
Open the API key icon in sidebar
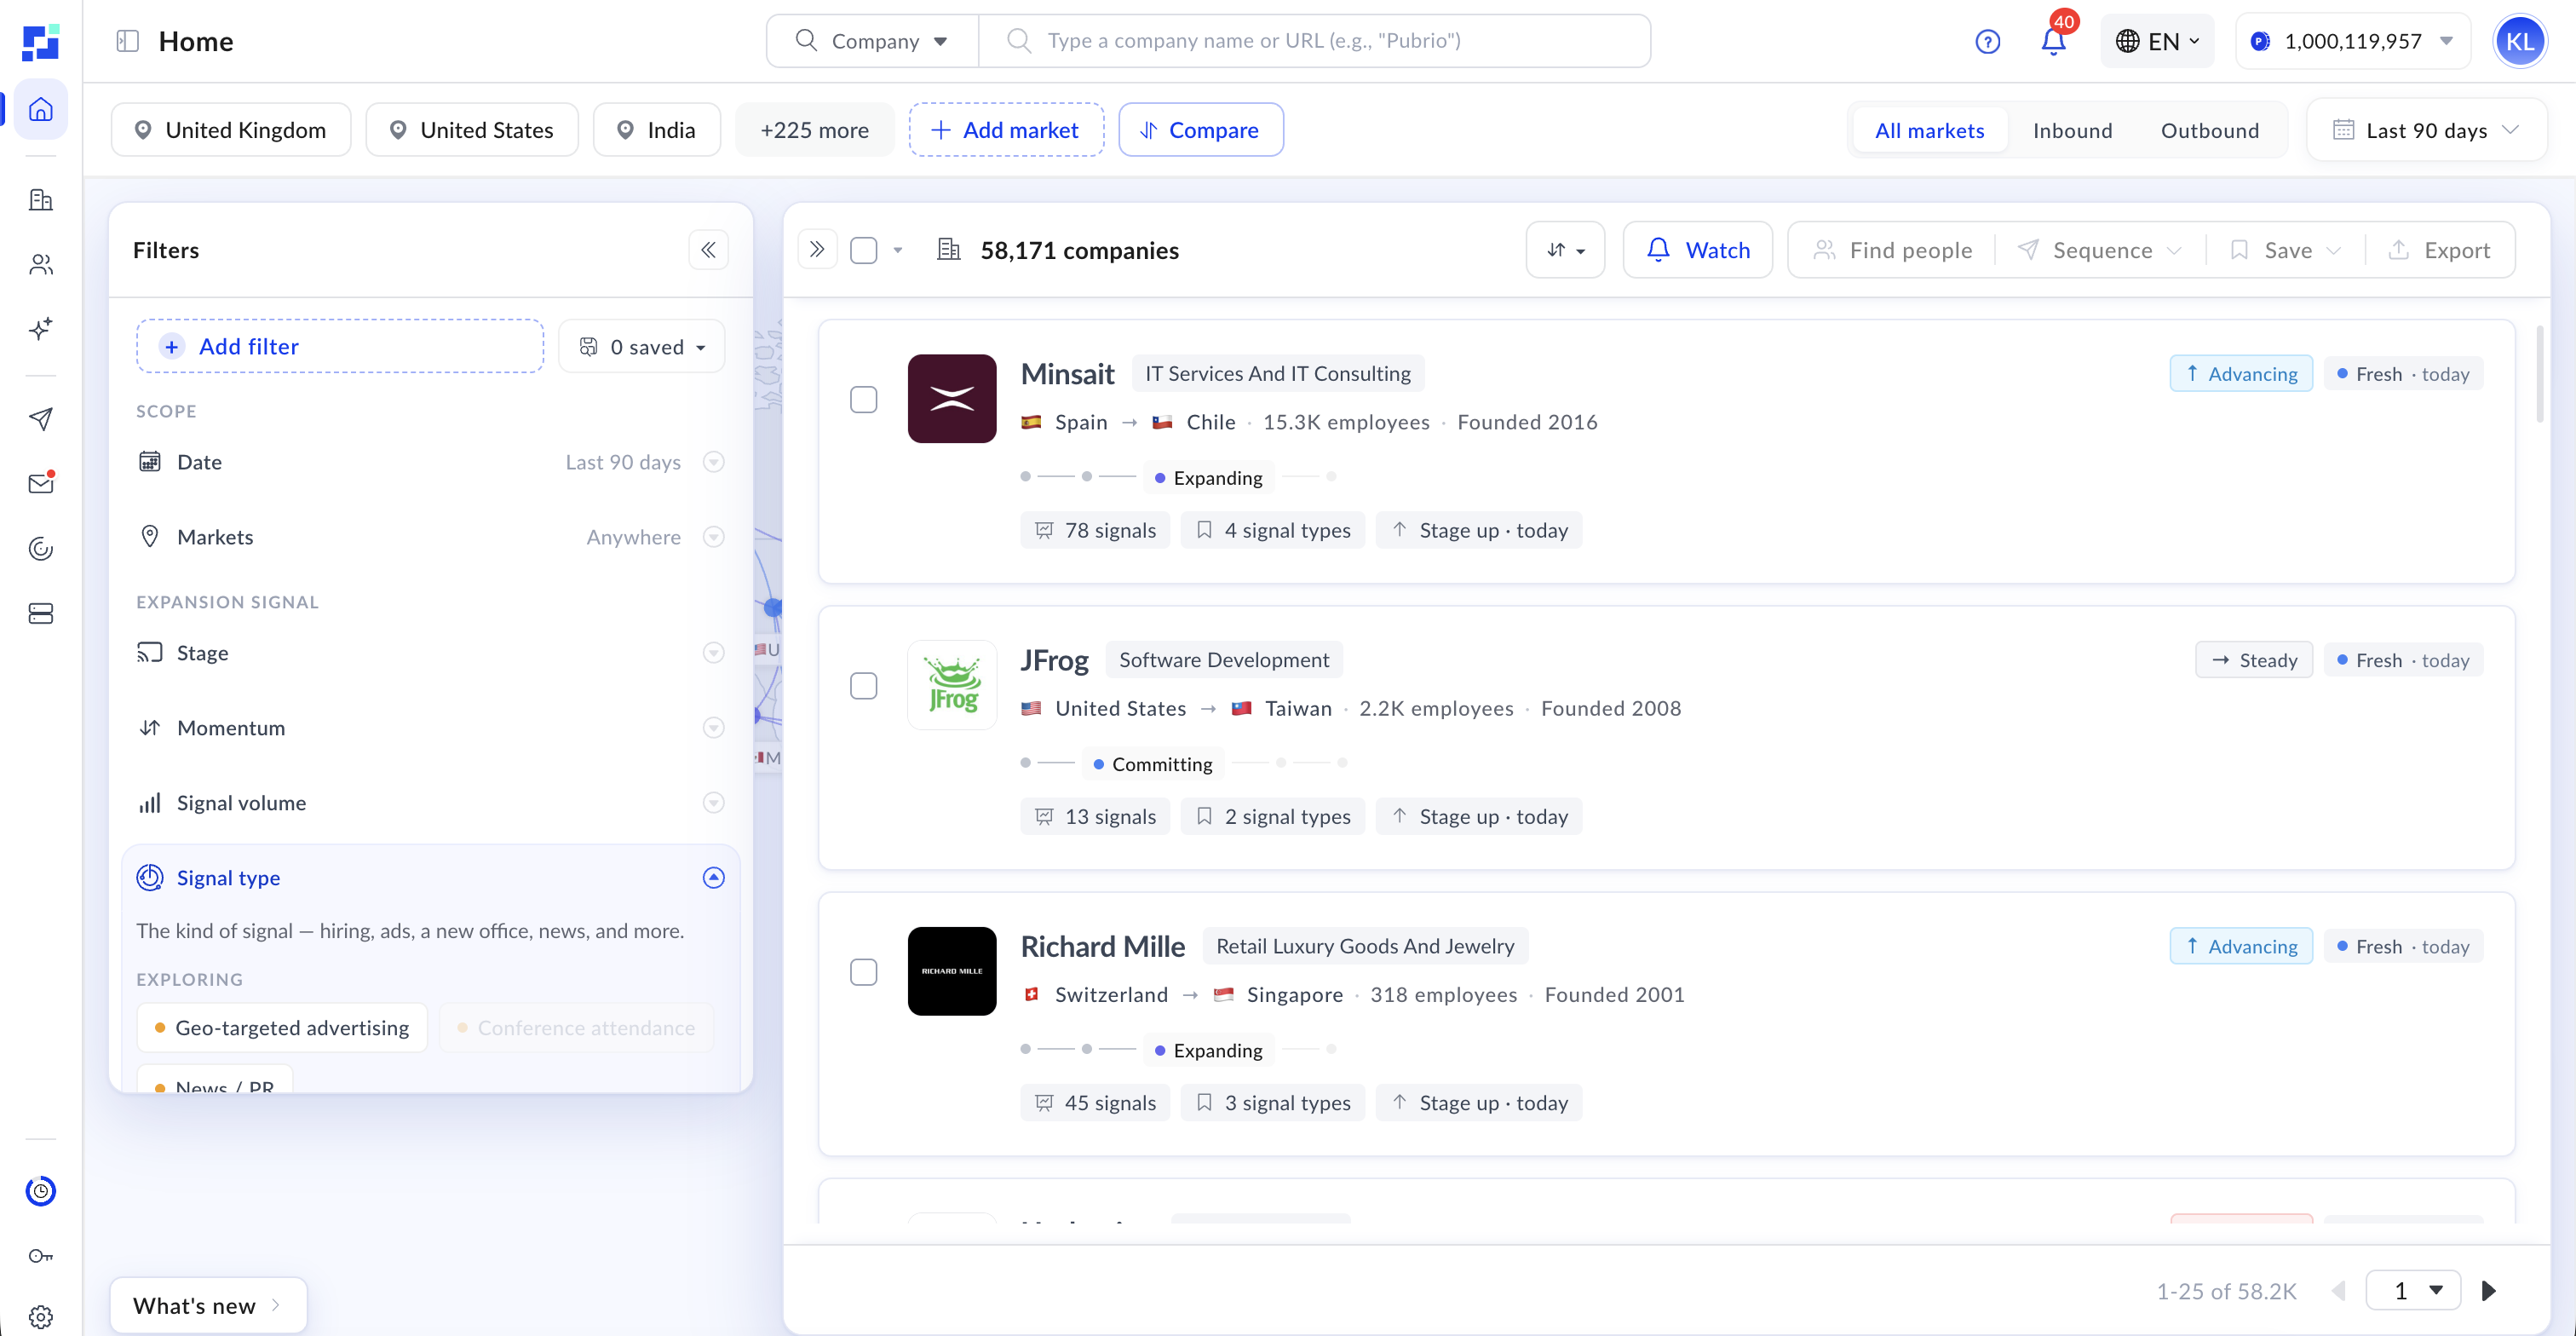41,1256
